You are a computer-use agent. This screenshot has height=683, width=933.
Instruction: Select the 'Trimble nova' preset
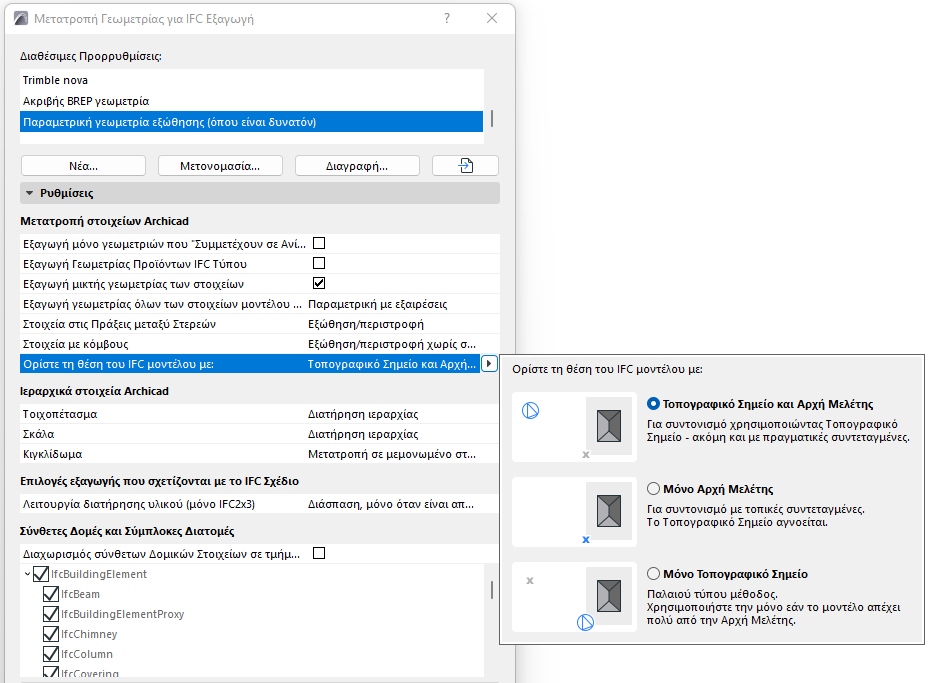(x=252, y=80)
